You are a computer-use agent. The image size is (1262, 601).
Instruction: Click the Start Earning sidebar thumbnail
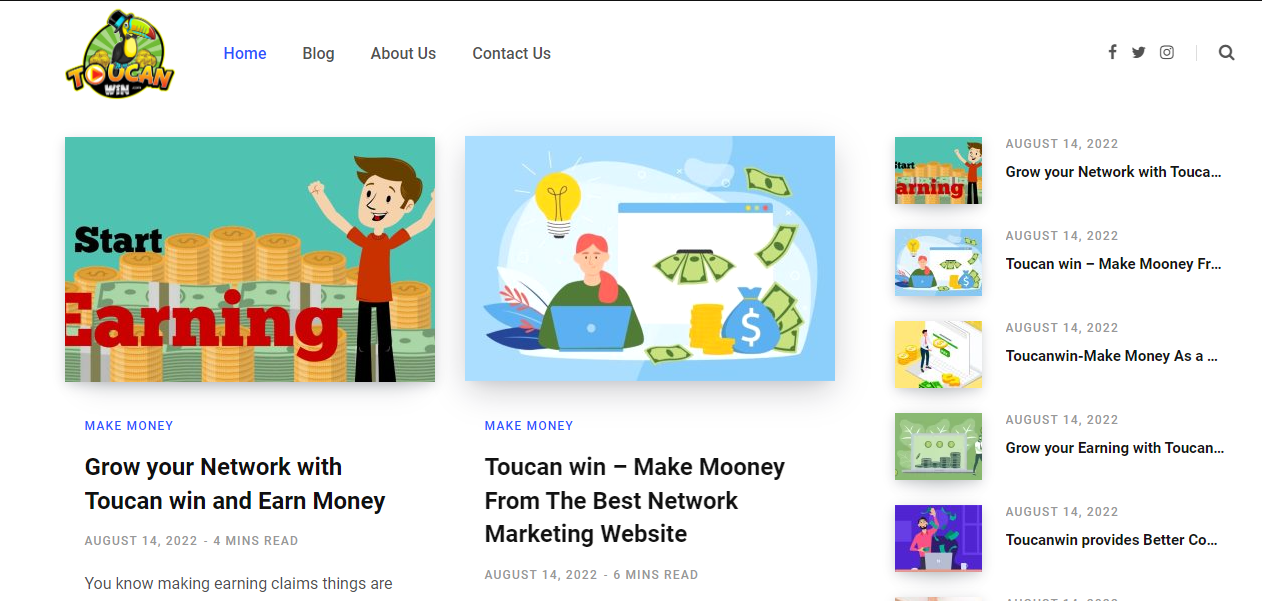click(938, 170)
